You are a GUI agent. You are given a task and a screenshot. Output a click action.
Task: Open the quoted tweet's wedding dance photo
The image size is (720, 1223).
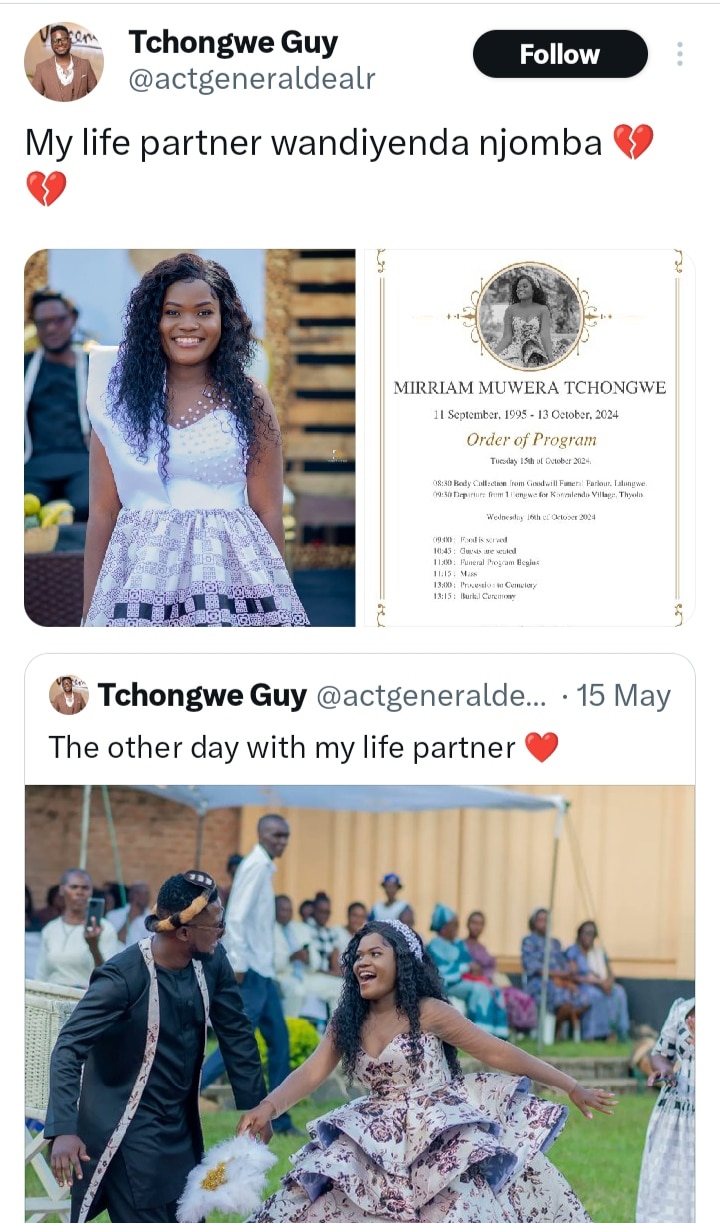[360, 1004]
